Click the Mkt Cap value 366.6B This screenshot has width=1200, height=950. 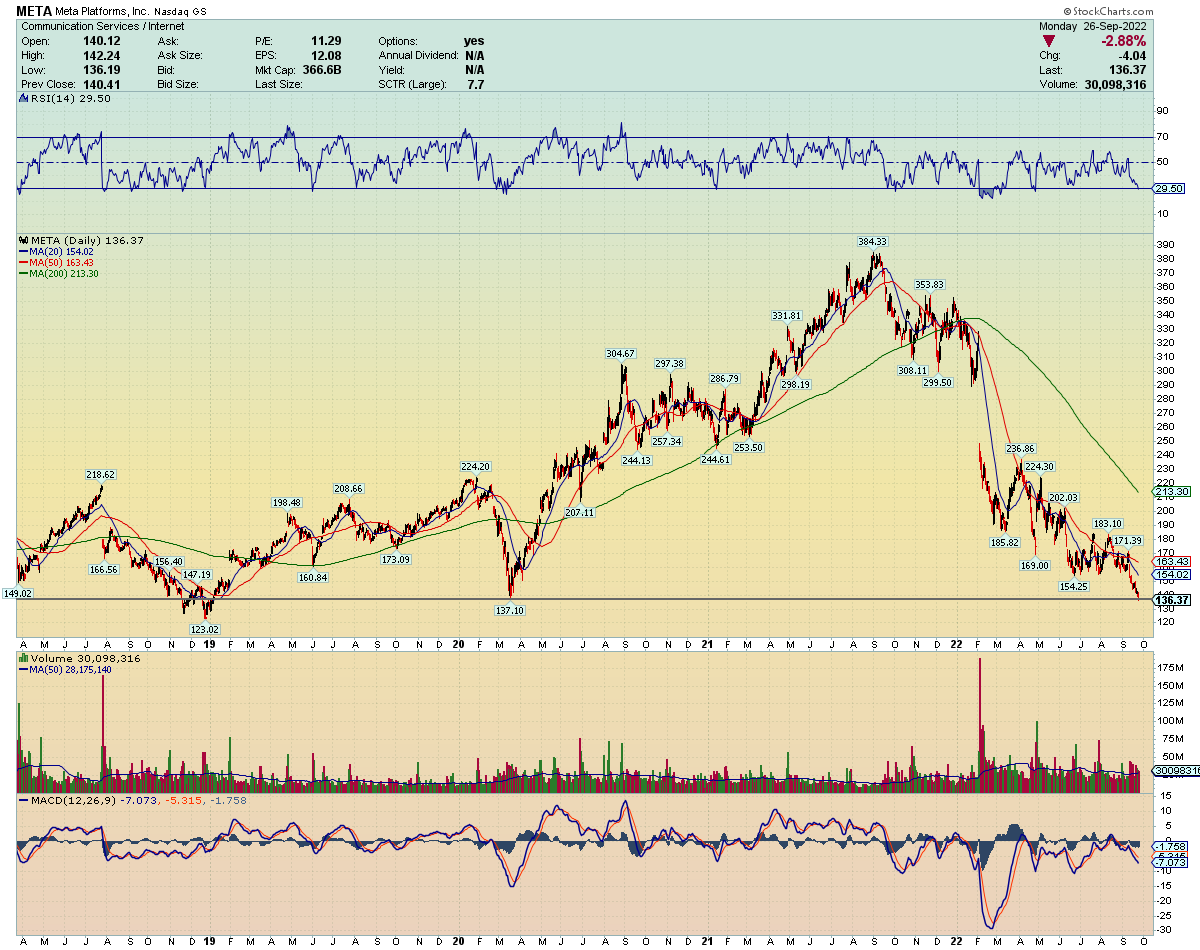(x=322, y=70)
